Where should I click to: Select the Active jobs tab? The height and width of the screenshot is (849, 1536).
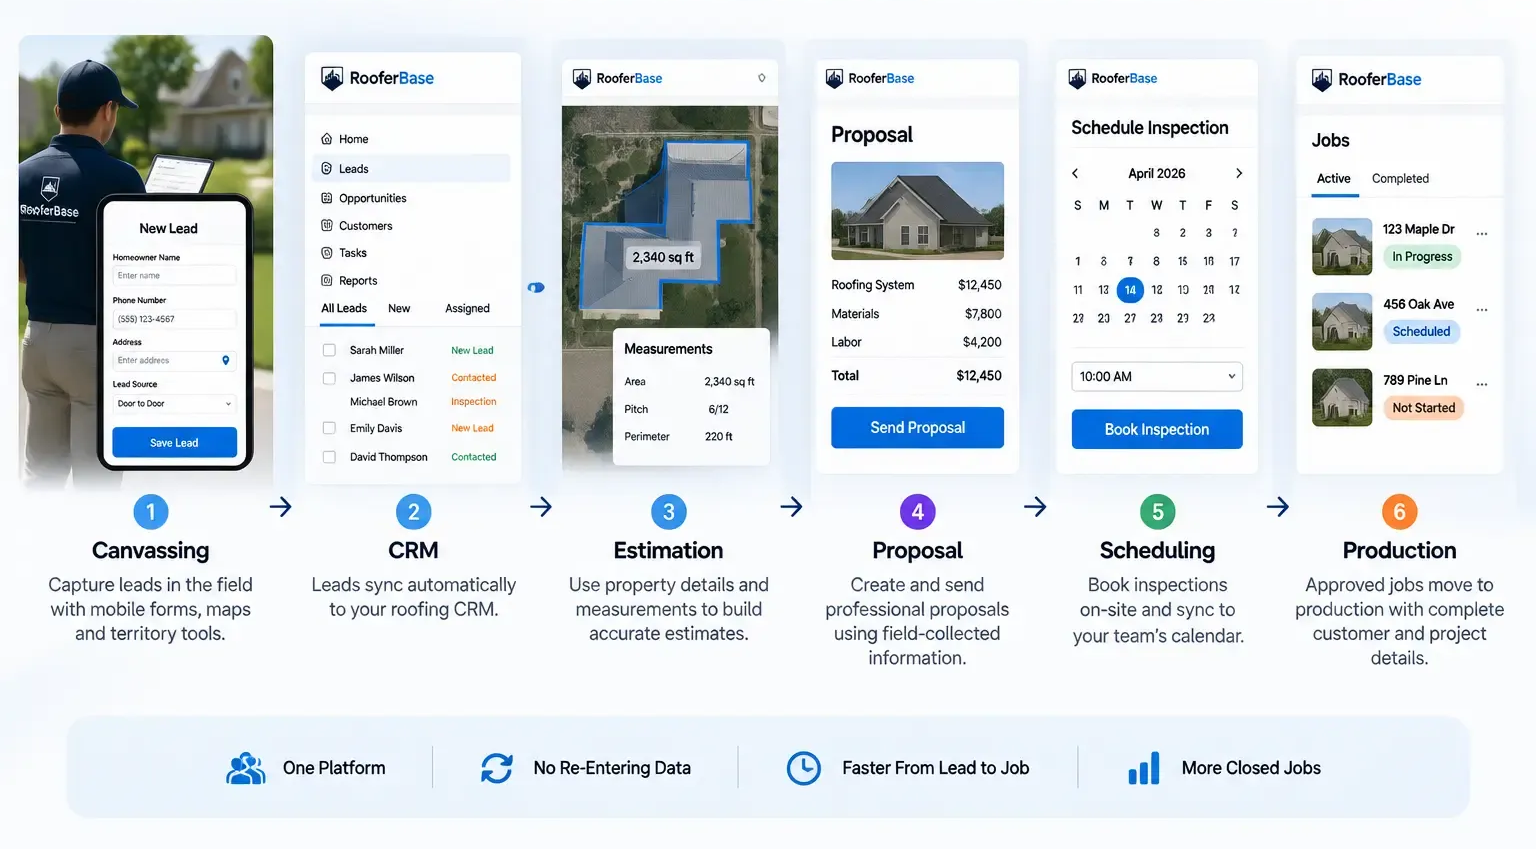coord(1333,179)
